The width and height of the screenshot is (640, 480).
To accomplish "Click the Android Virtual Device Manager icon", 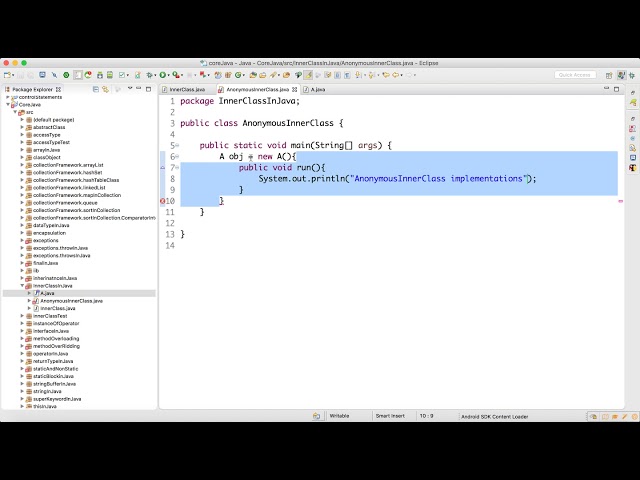I will [x=110, y=75].
